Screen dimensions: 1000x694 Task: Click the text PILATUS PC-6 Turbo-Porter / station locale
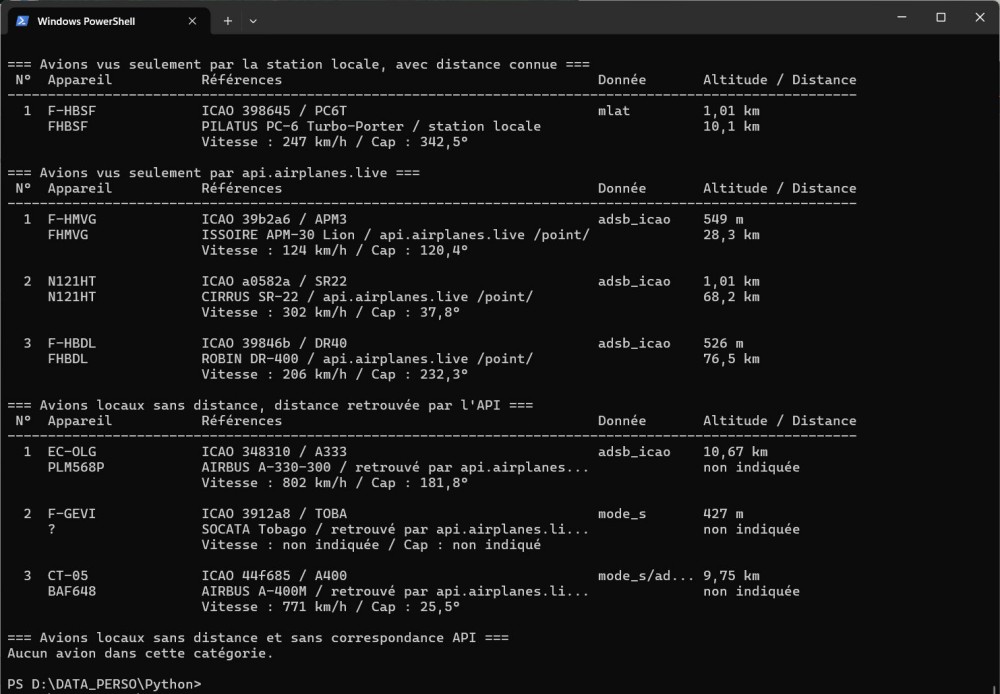pyautogui.click(x=371, y=126)
